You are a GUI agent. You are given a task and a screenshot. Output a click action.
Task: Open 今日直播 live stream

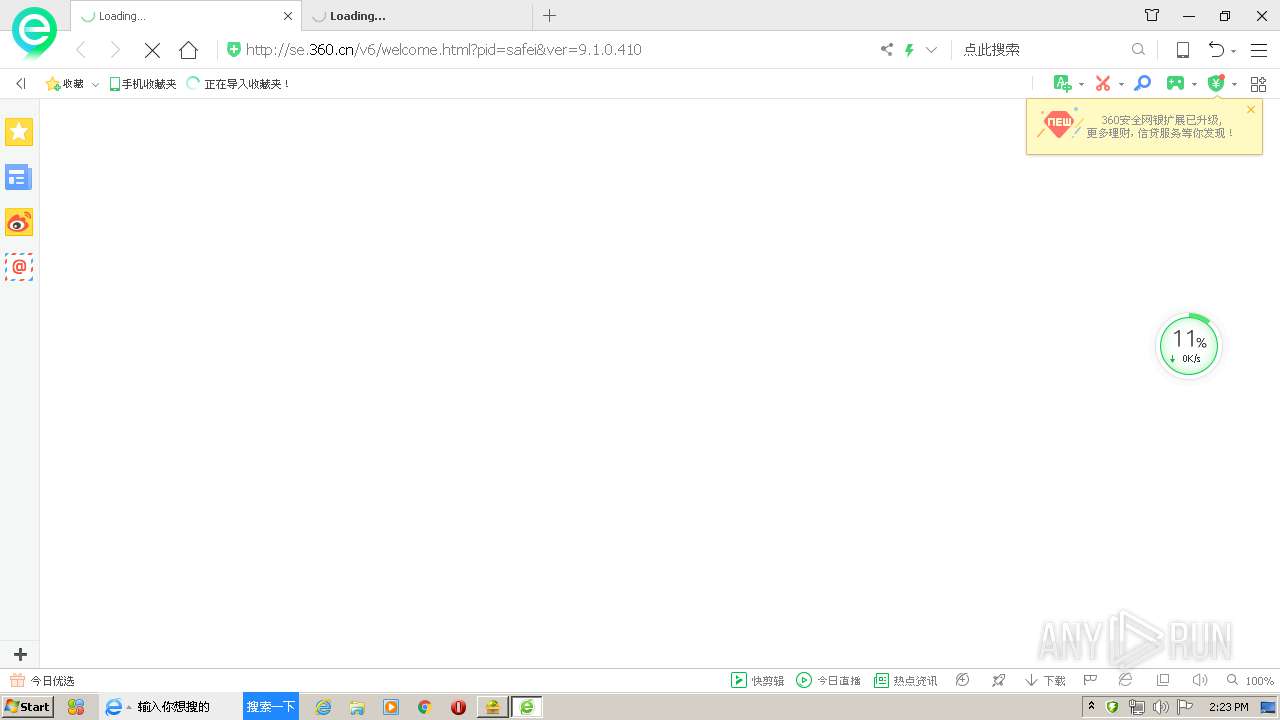(x=828, y=680)
